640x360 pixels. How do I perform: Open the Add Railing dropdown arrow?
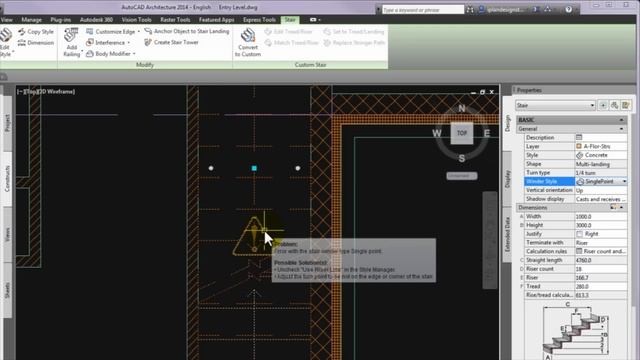tap(82, 52)
